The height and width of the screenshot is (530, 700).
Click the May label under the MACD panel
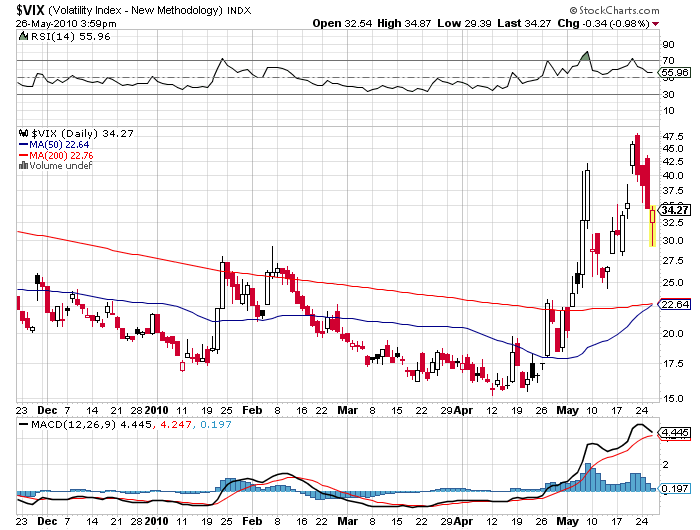[x=567, y=522]
